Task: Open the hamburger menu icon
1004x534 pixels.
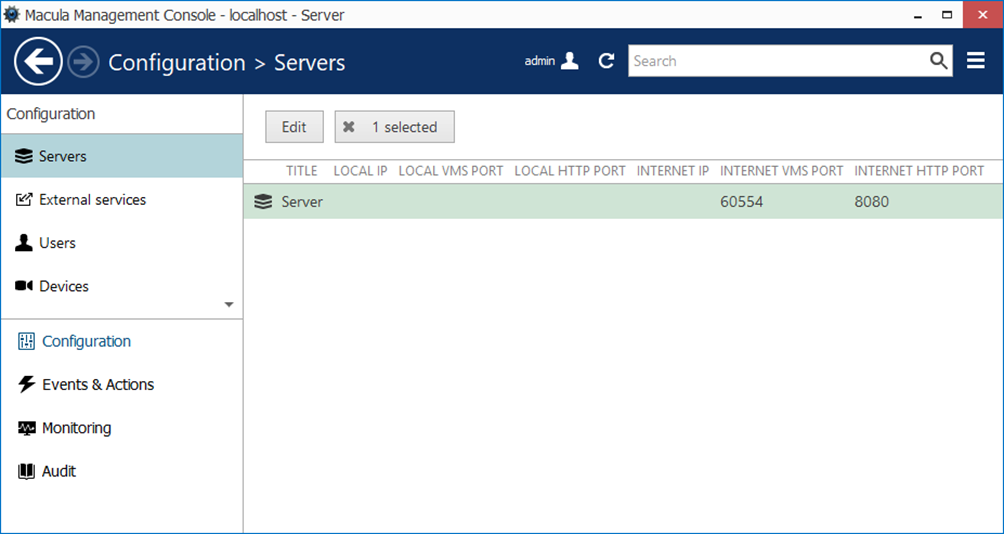Action: click(976, 61)
